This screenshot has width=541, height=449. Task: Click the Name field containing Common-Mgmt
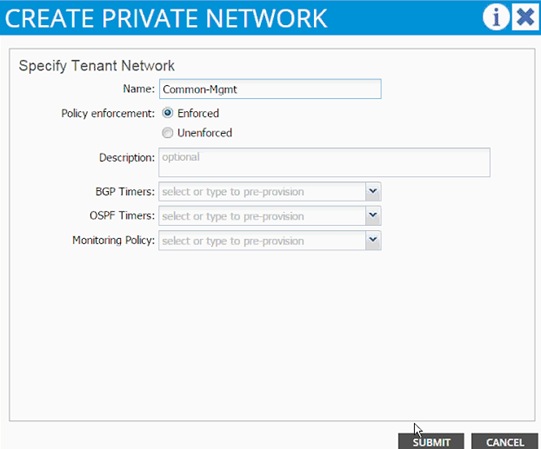[x=270, y=89]
